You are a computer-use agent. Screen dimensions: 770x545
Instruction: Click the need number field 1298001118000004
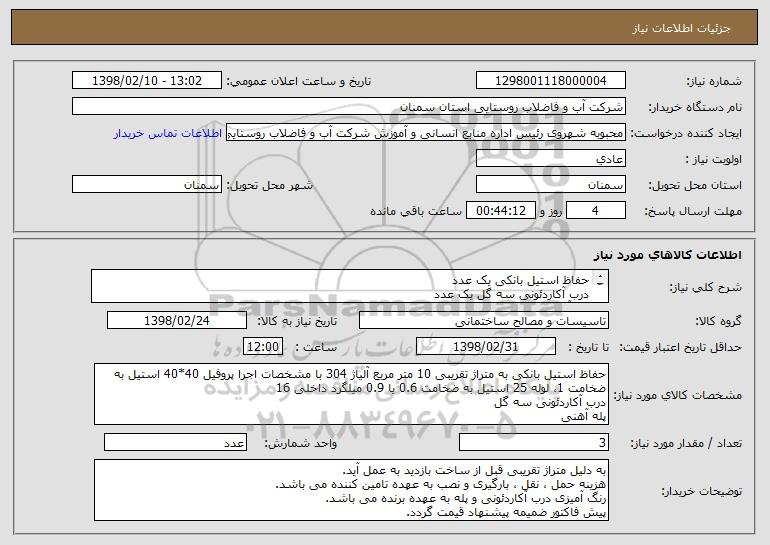[x=550, y=81]
